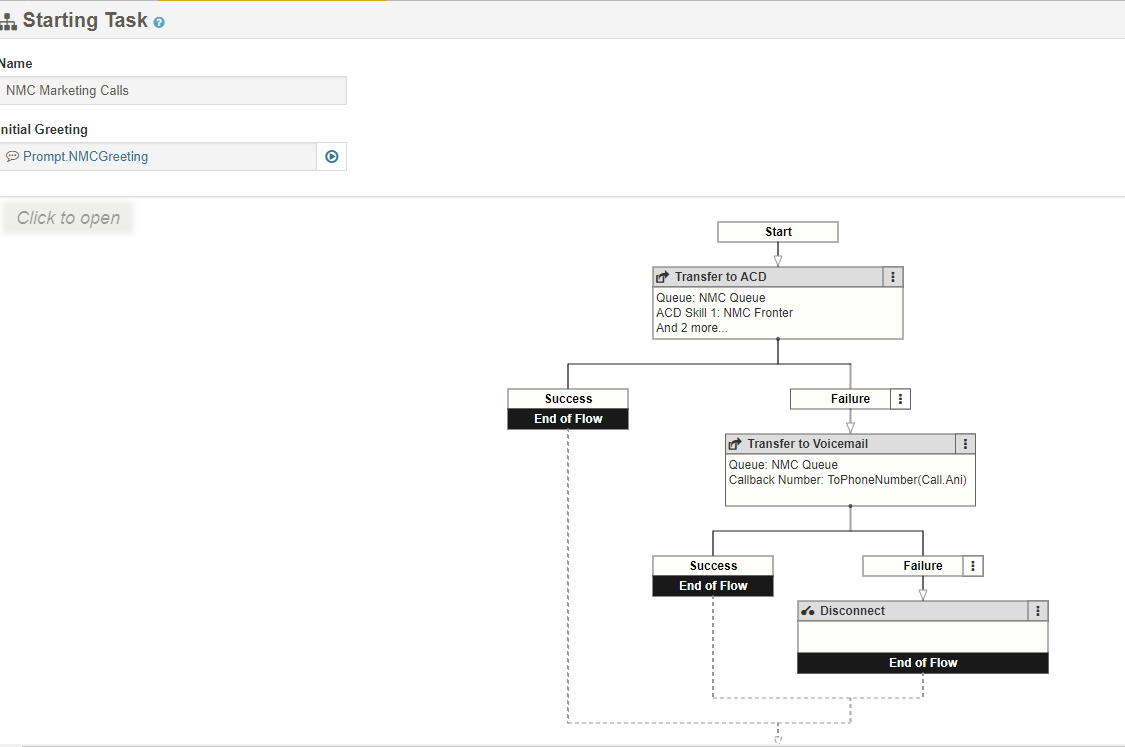Image resolution: width=1125 pixels, height=747 pixels.
Task: Click the Starting Task hierarchy icon
Action: 9,22
